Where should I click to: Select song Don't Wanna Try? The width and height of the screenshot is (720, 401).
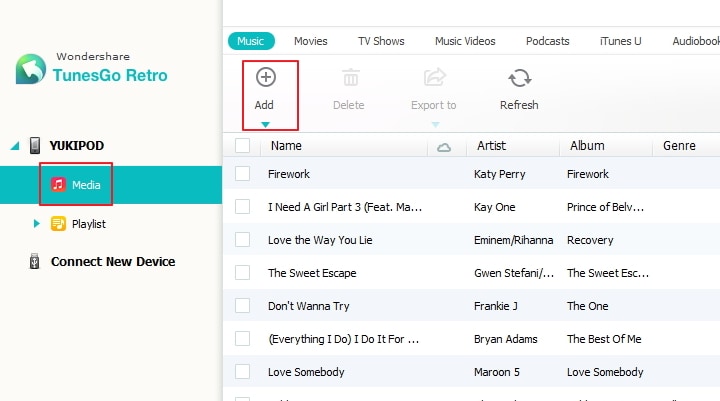pos(309,306)
